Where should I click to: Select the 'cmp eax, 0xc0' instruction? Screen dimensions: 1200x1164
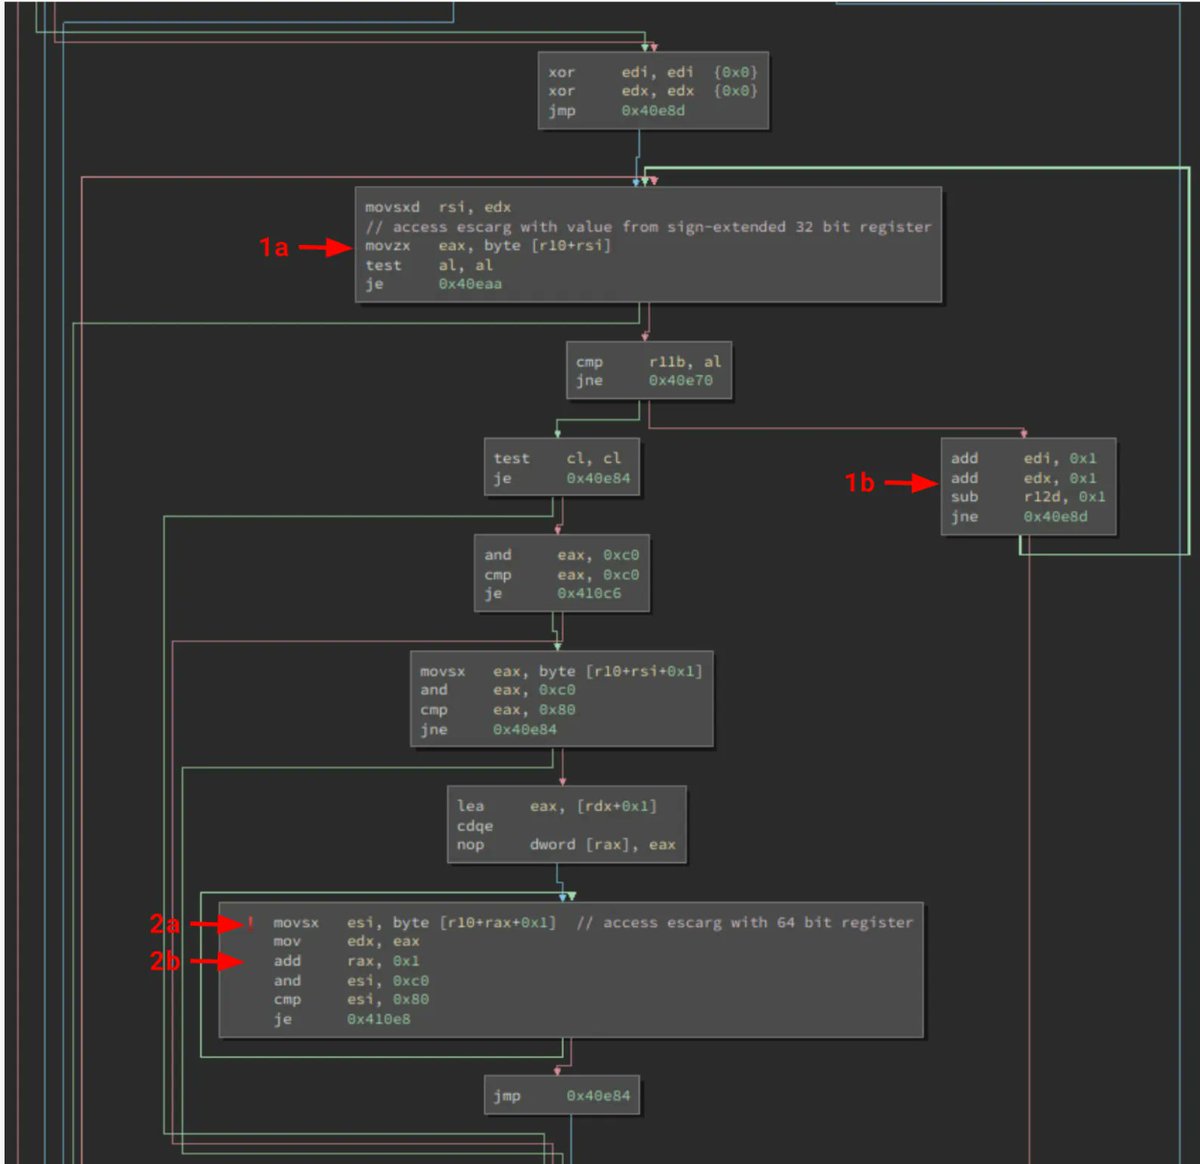point(562,575)
